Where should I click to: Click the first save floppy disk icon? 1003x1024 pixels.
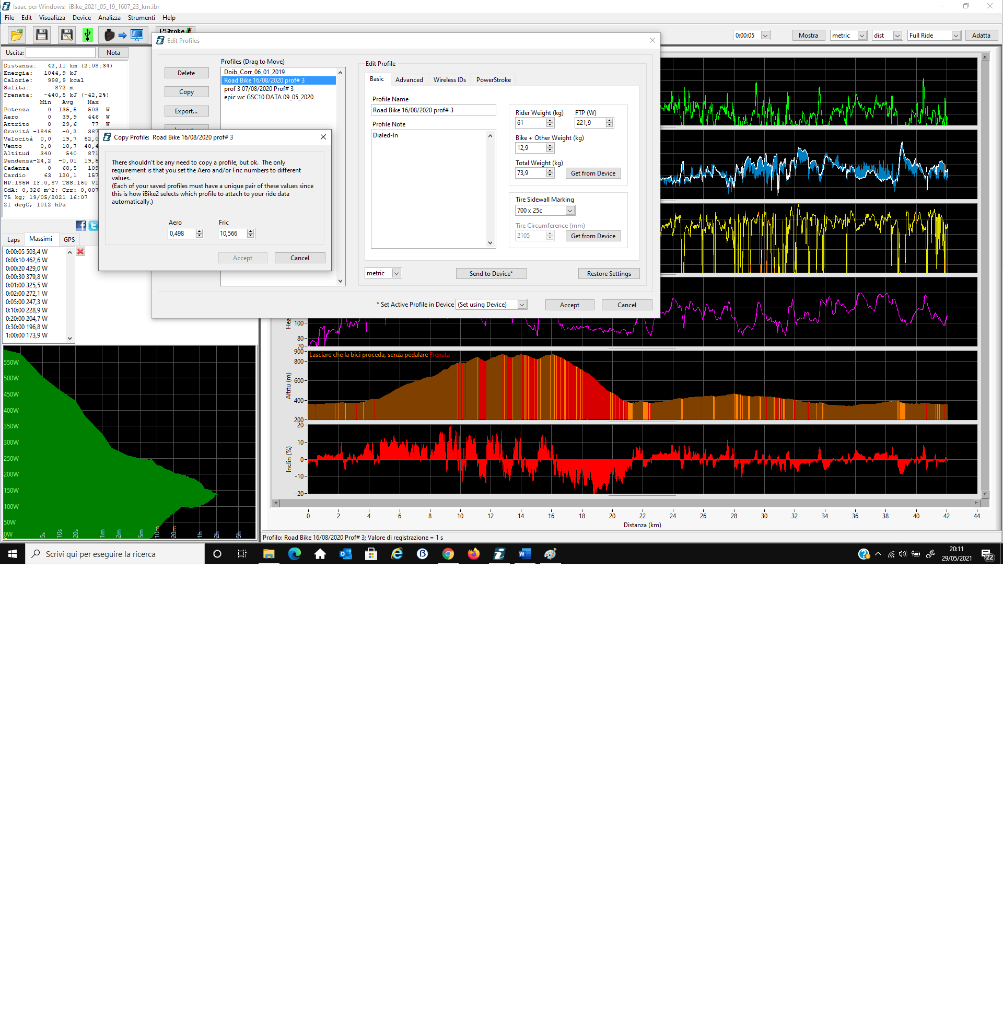pyautogui.click(x=41, y=35)
